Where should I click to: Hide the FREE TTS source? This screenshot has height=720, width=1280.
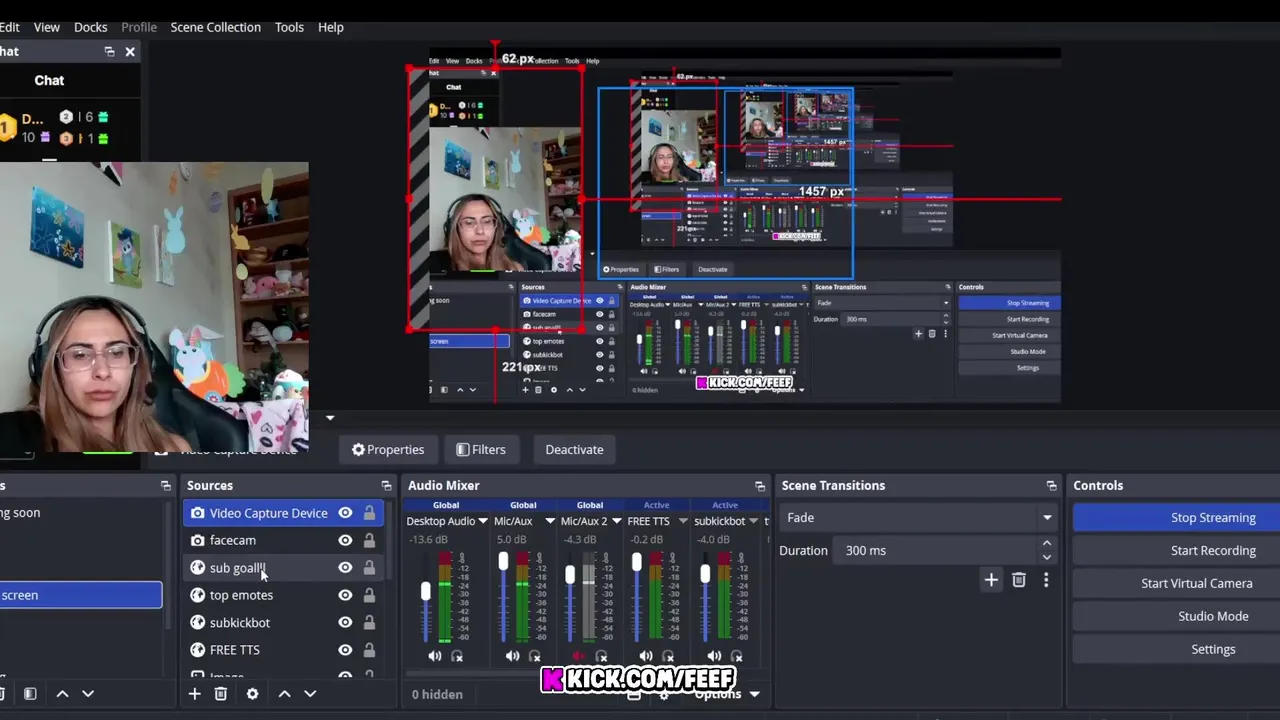pyautogui.click(x=345, y=650)
